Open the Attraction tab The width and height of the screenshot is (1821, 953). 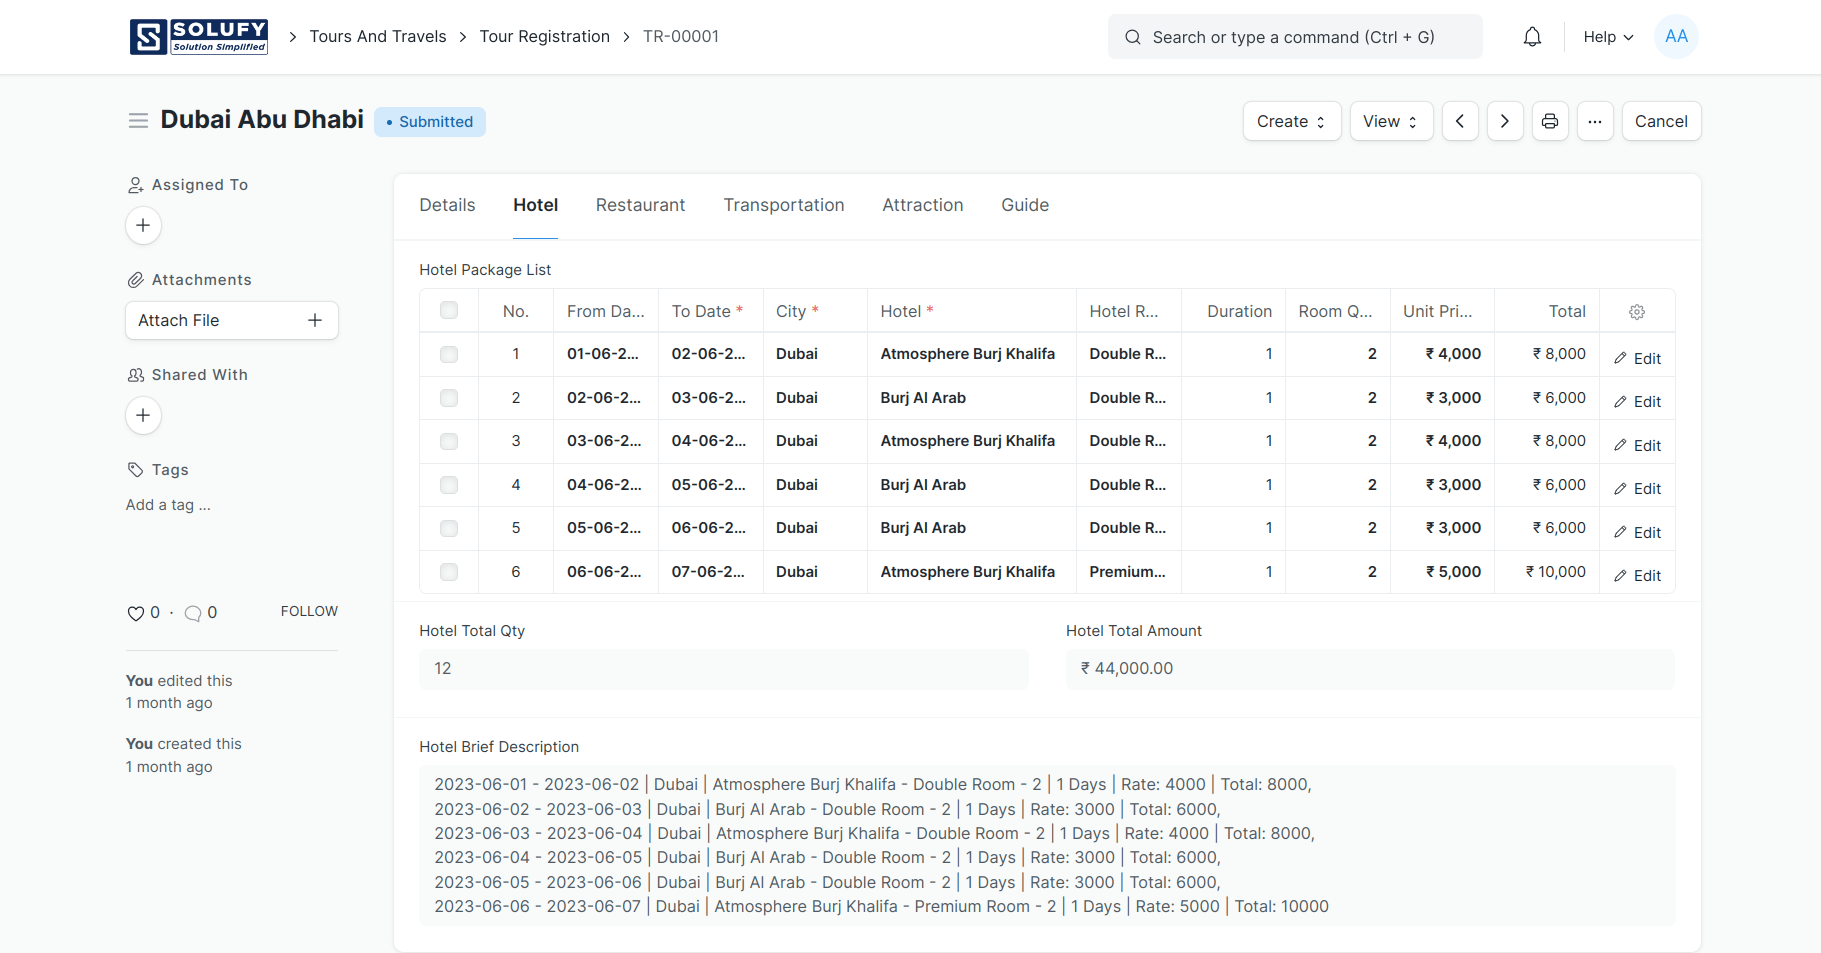click(922, 205)
